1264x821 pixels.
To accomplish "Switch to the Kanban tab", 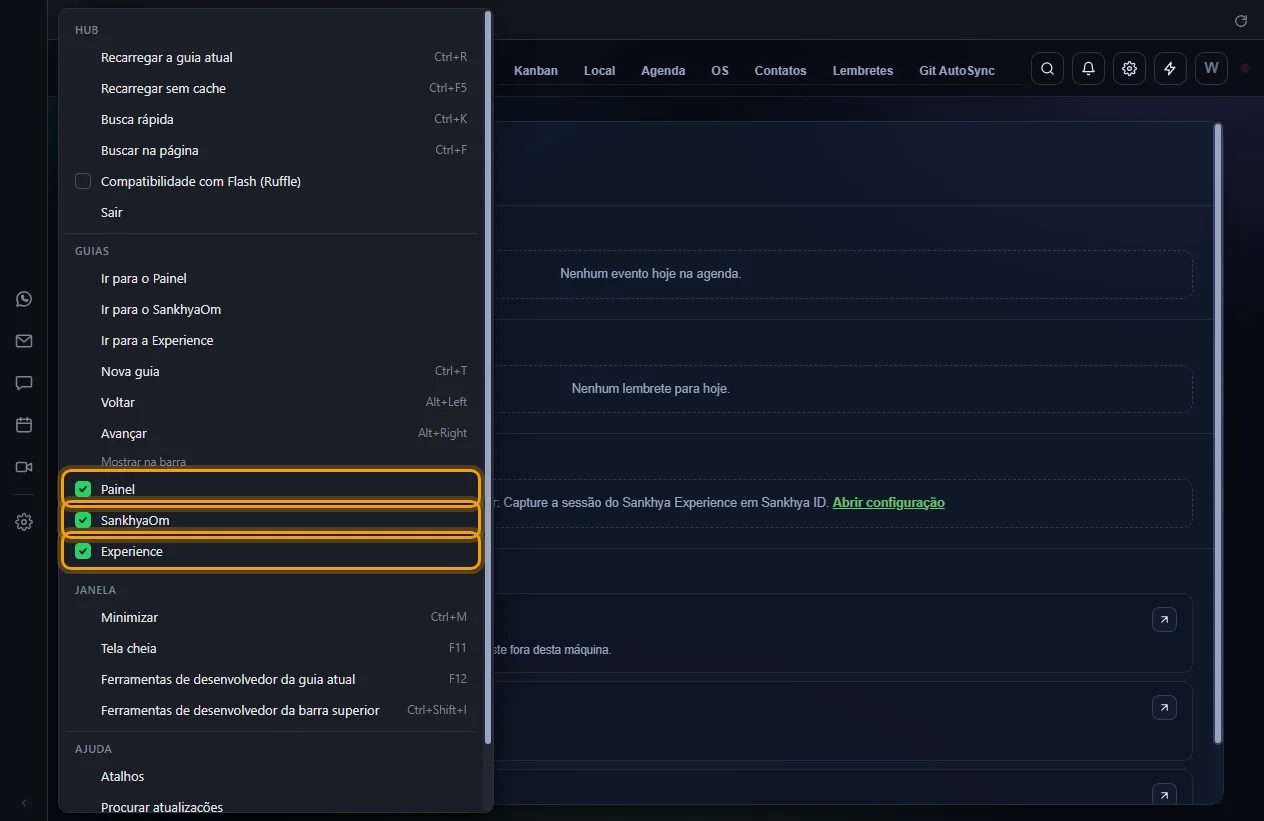I will tap(536, 70).
